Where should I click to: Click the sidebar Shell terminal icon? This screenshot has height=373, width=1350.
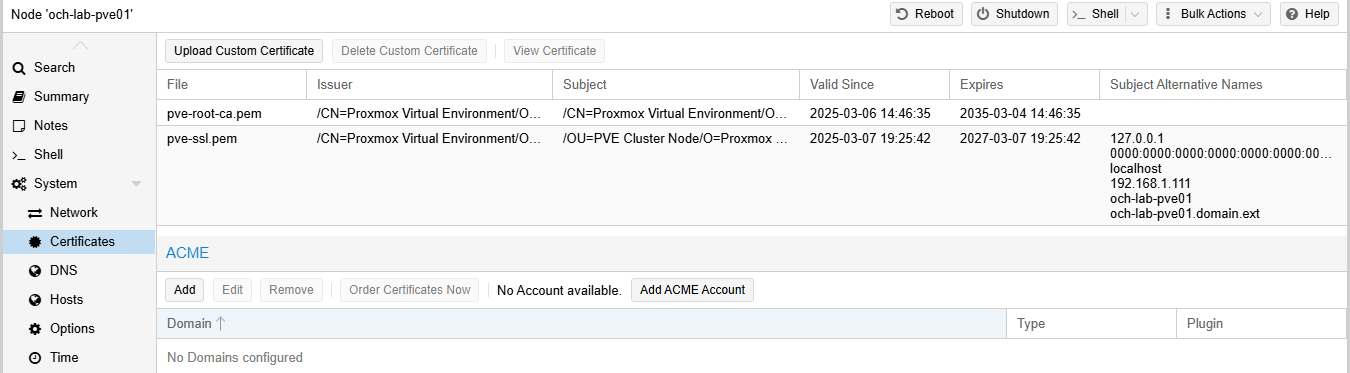[x=18, y=155]
